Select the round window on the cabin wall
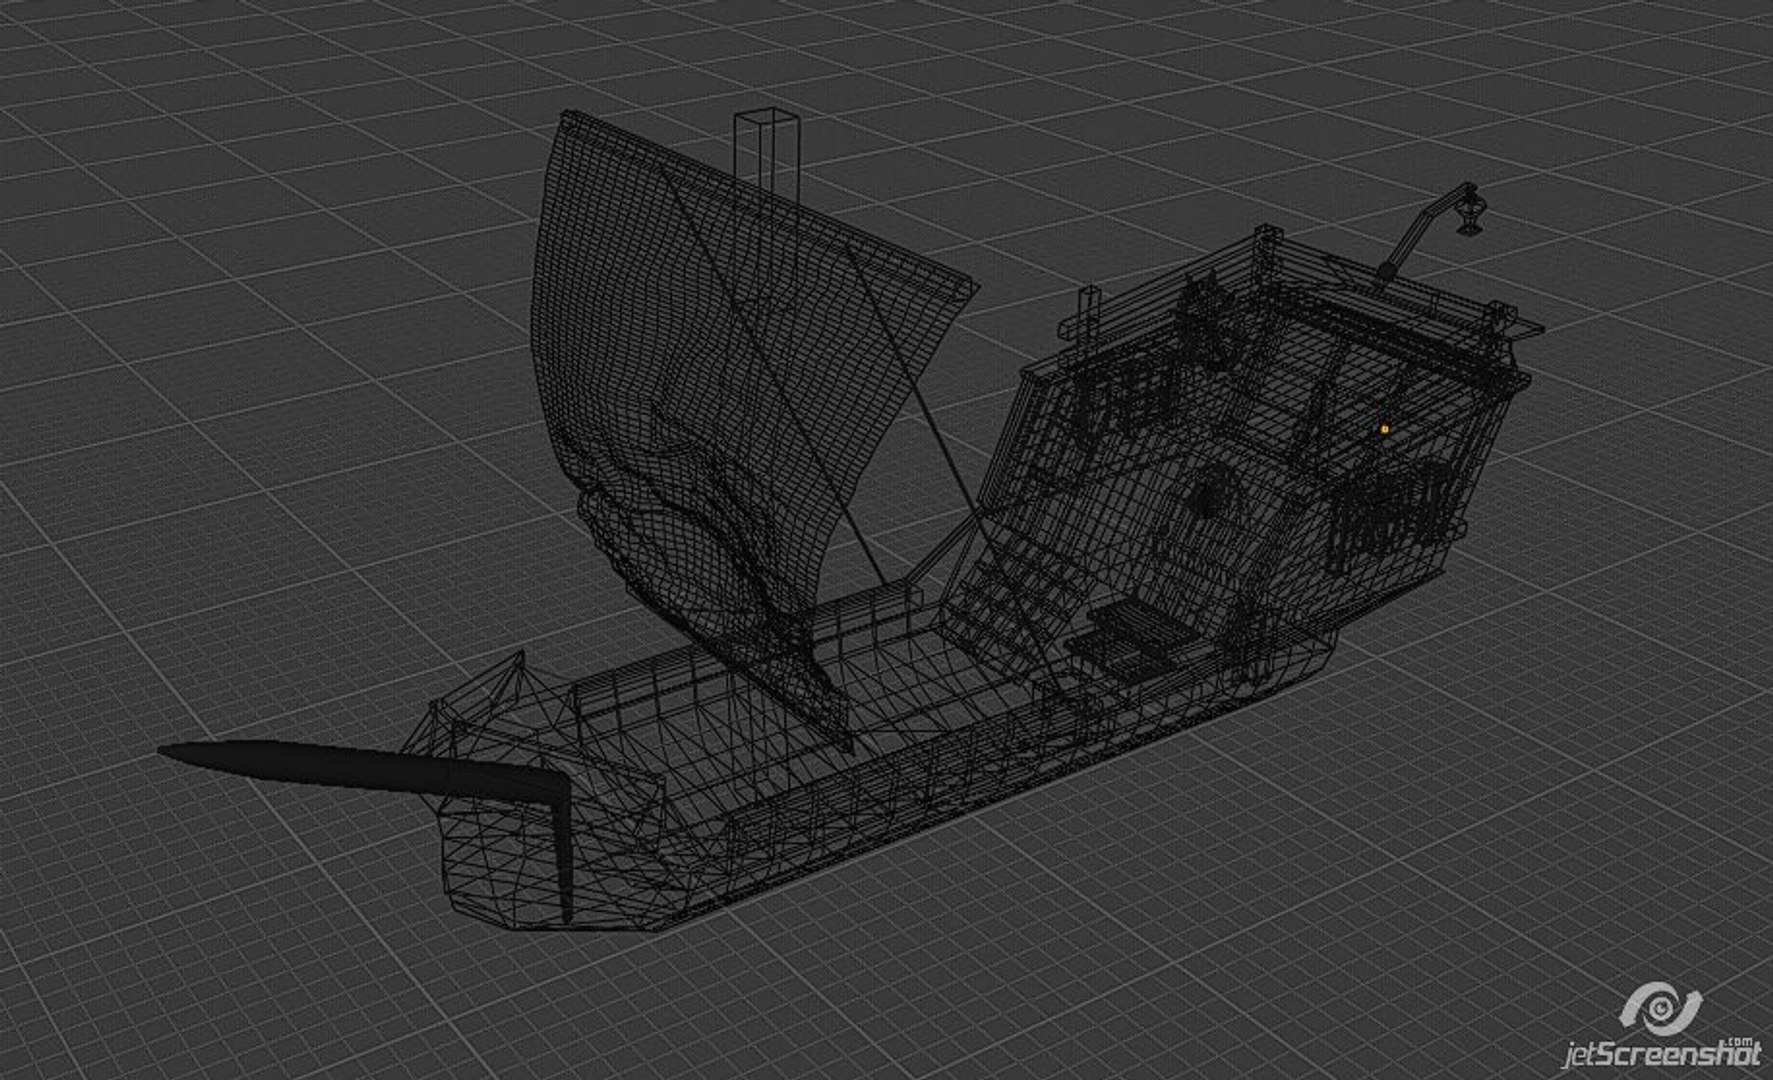This screenshot has height=1080, width=1773. [x=1212, y=490]
